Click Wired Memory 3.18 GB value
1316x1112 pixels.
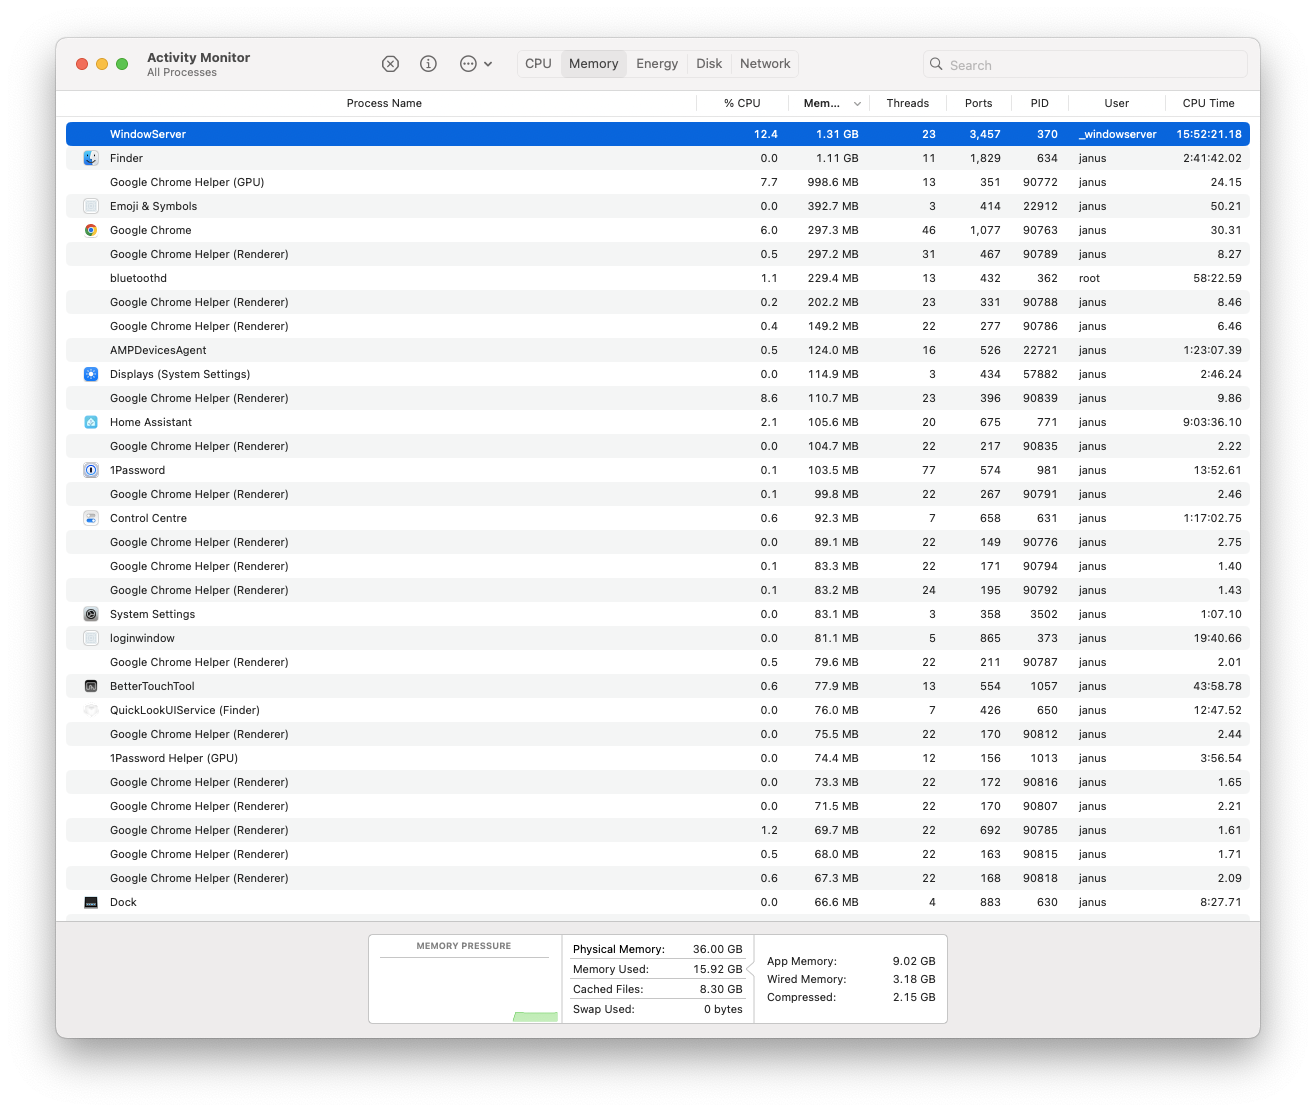coord(914,979)
